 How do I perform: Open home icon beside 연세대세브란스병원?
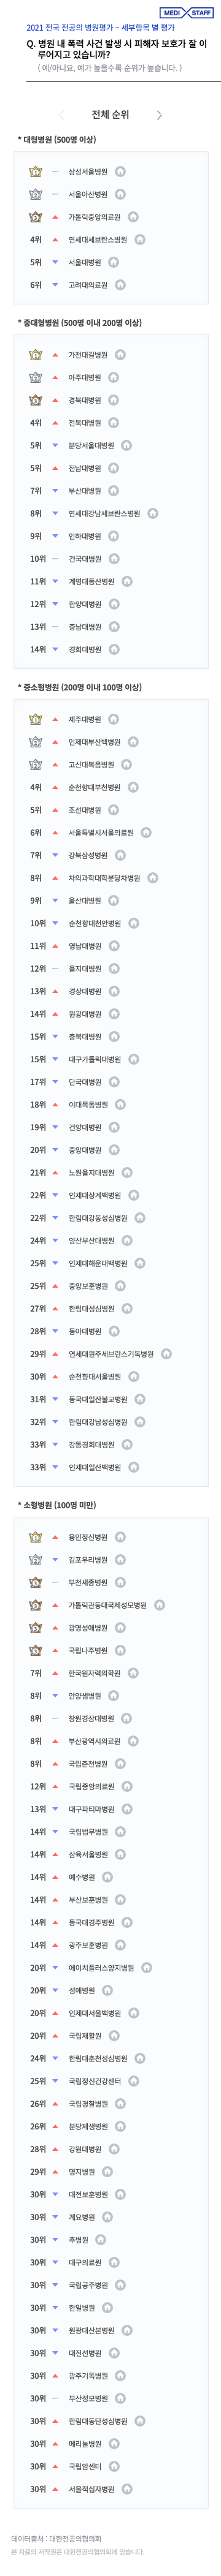tap(140, 240)
